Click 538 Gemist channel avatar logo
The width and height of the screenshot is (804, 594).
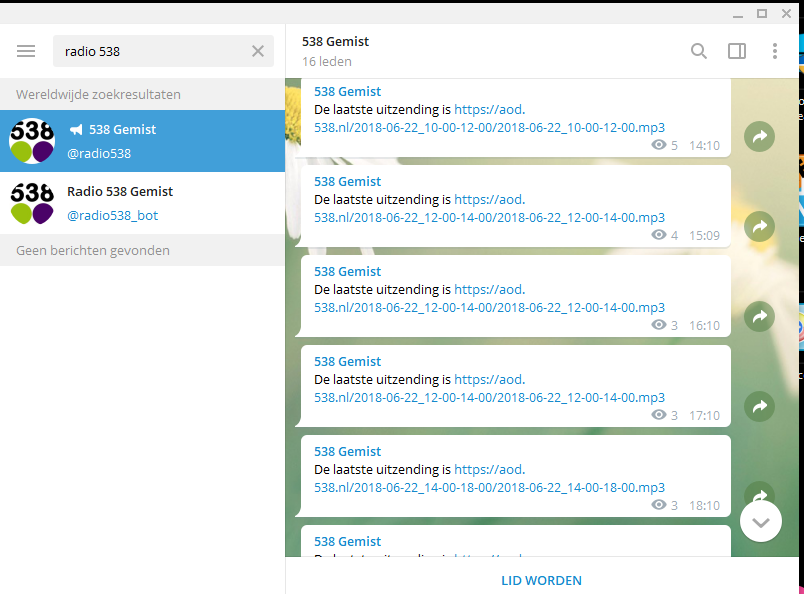pos(32,141)
